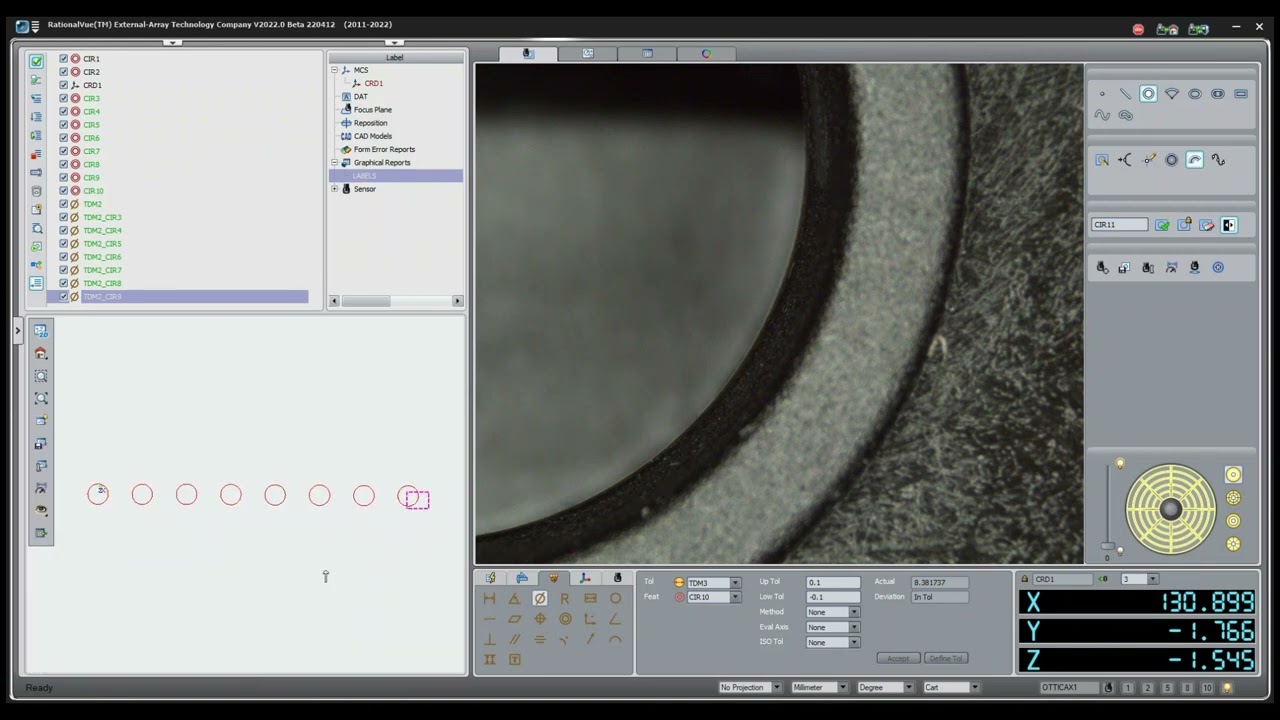The image size is (1280, 720).
Task: Choose the full-circle edge detection tool
Action: 1172,160
